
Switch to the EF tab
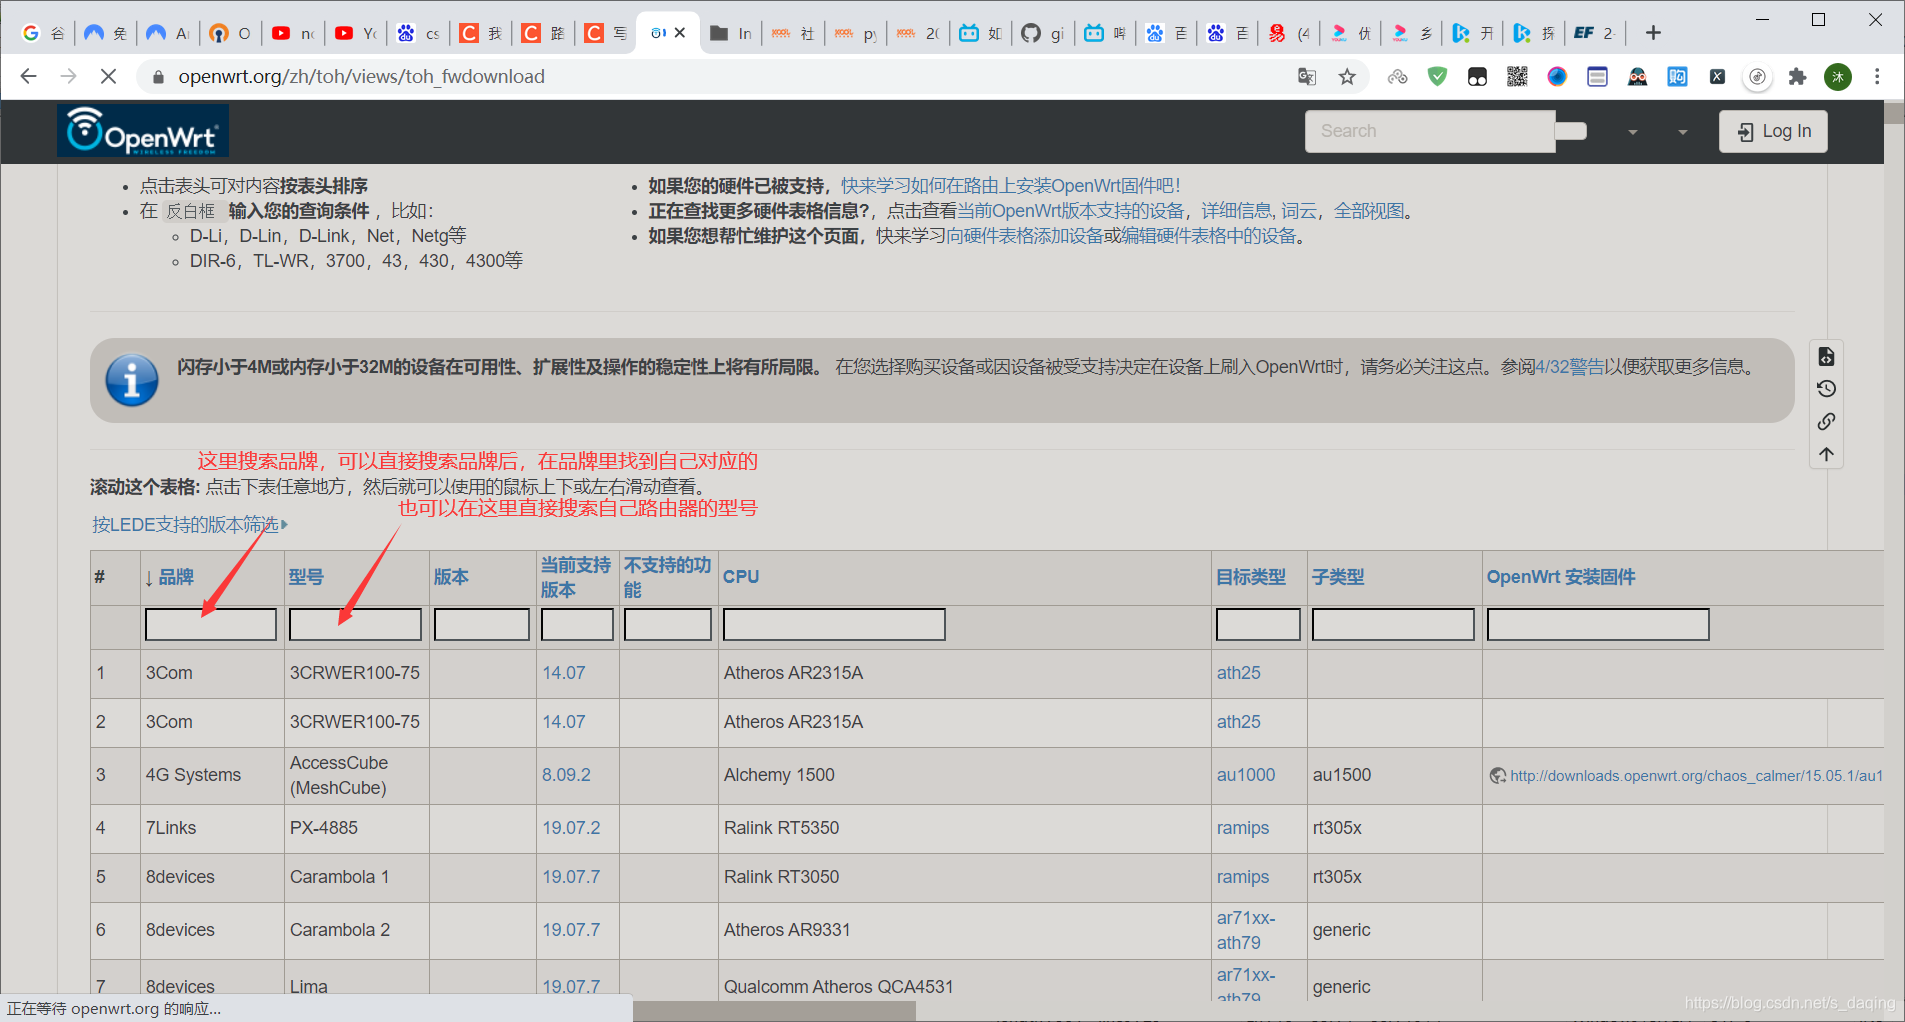(1595, 33)
